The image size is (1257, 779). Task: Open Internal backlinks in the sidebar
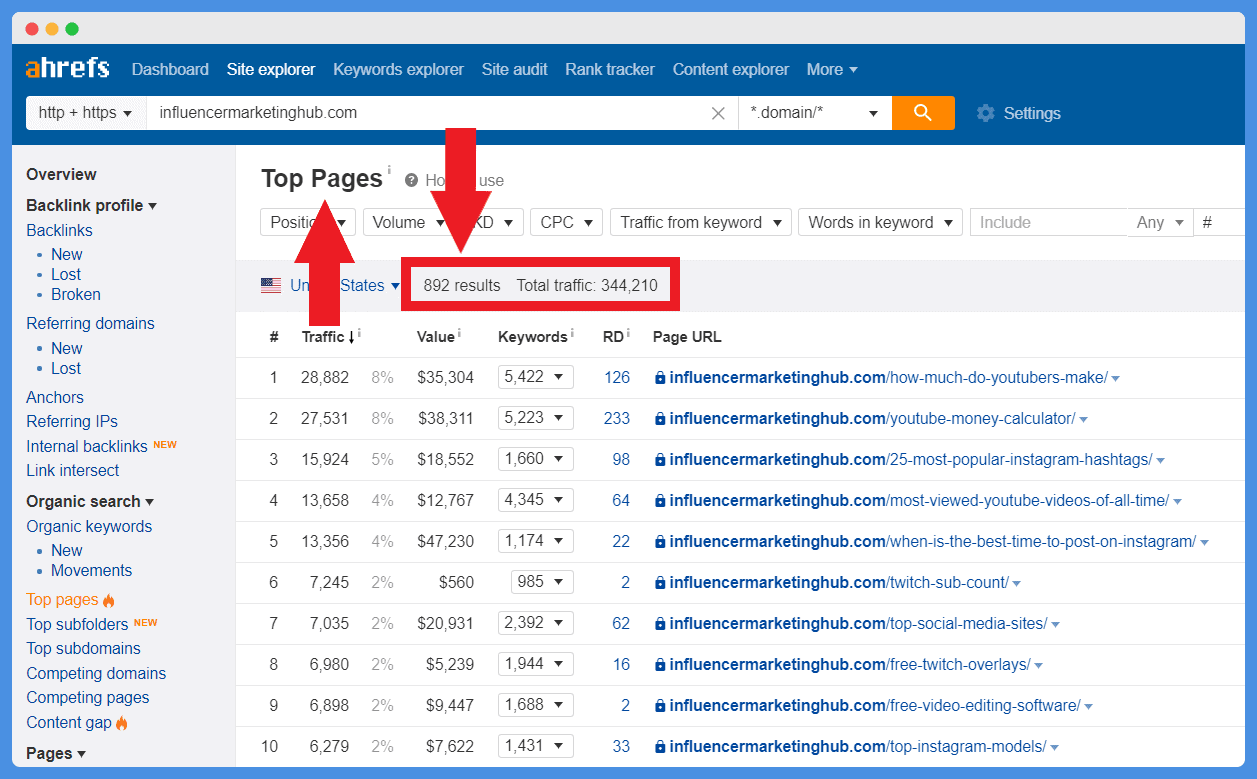87,446
